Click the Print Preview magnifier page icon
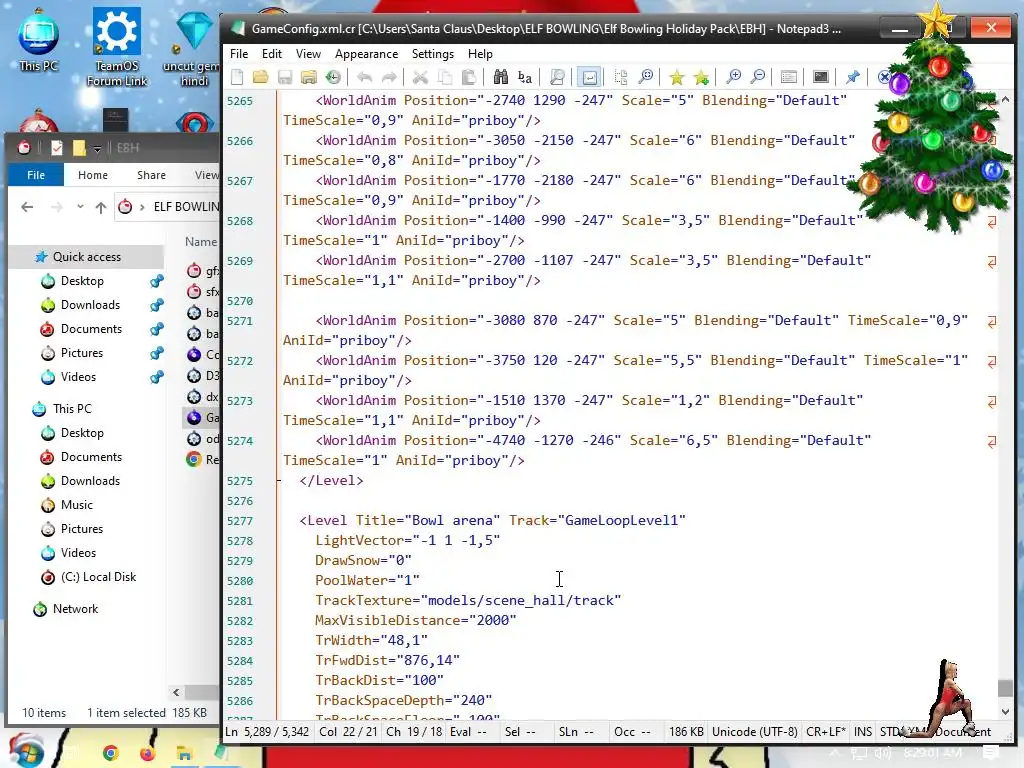This screenshot has width=1024, height=768. tap(557, 78)
